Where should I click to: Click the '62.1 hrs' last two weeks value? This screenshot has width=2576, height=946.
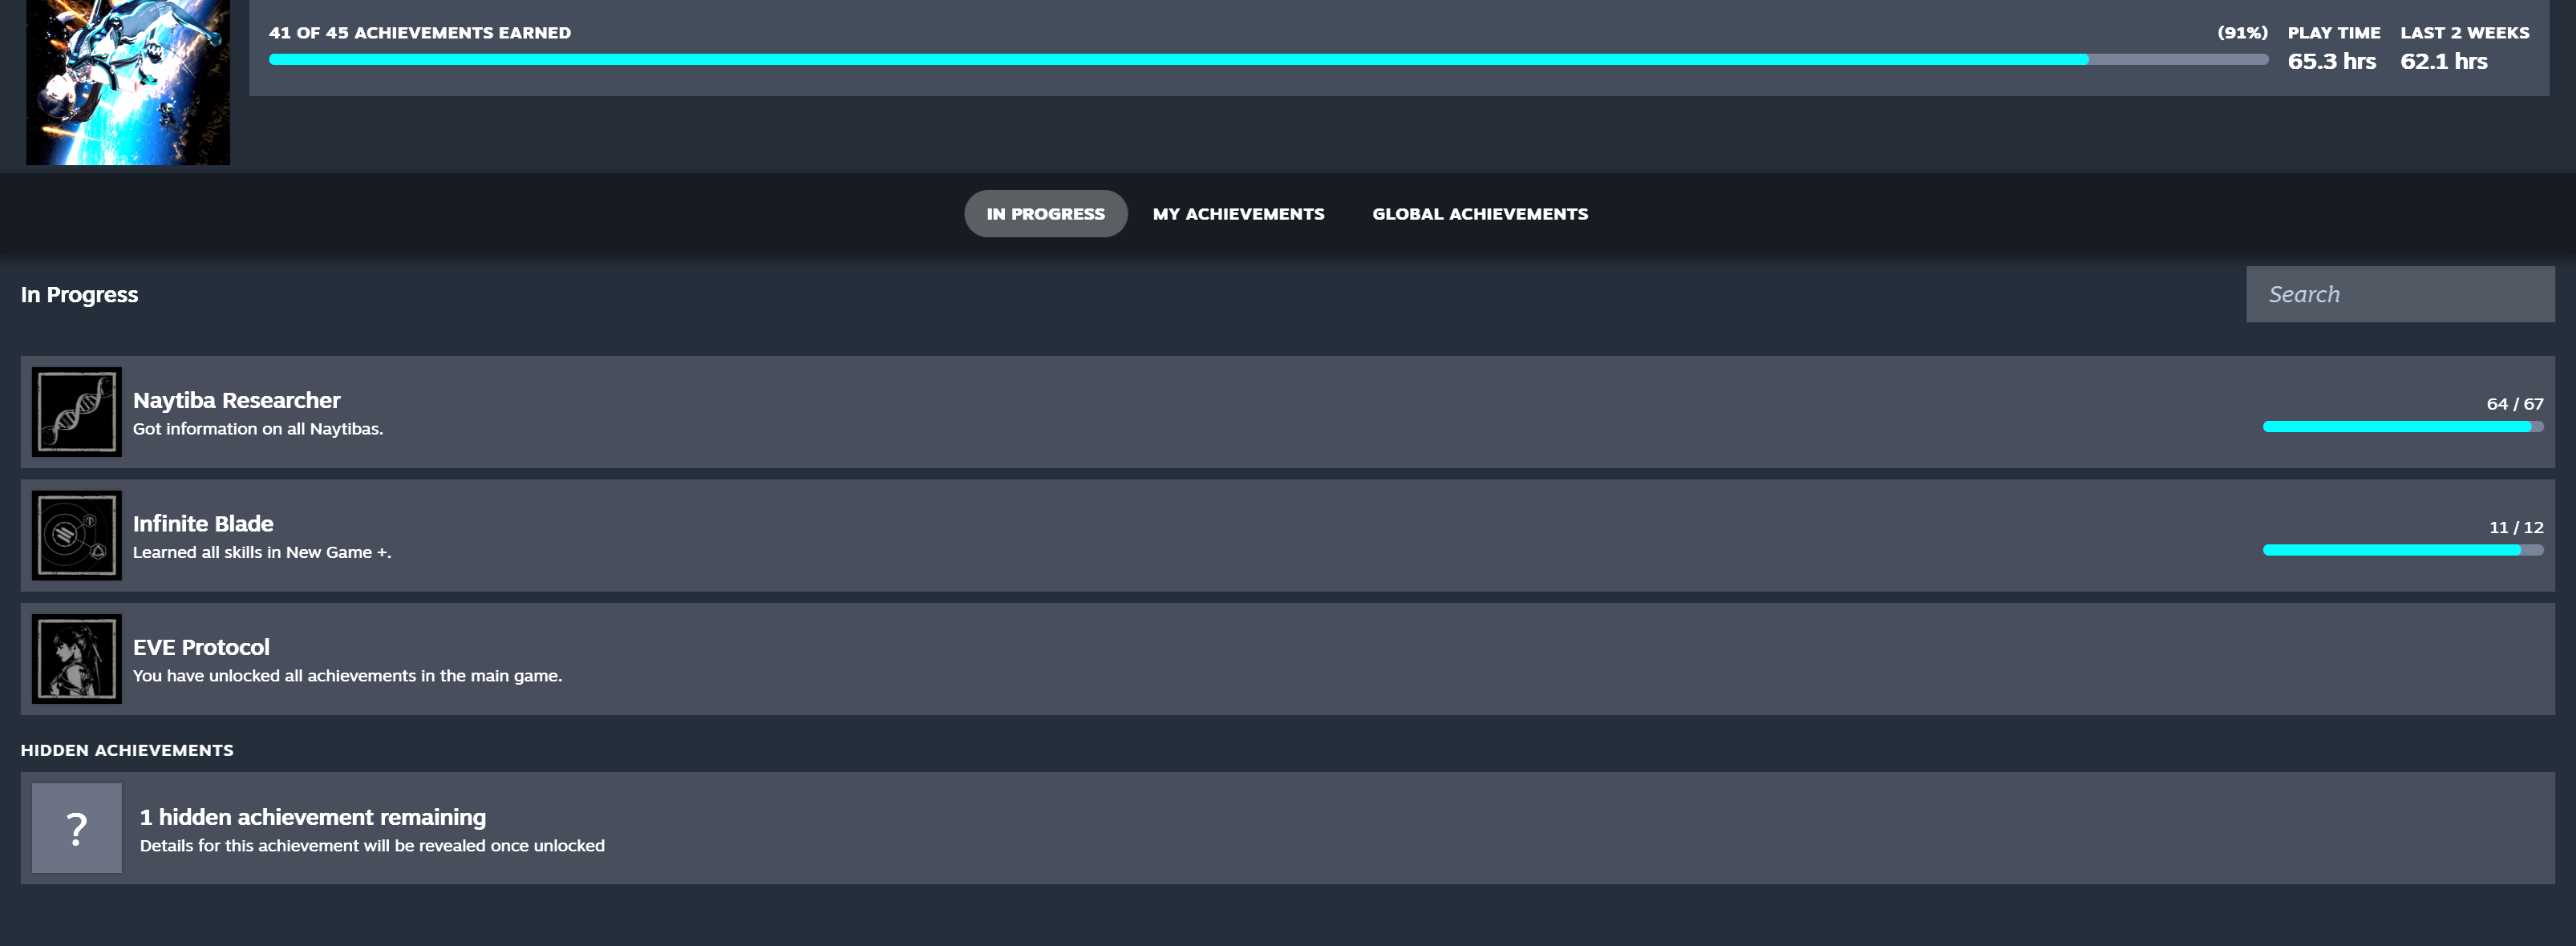coord(2444,61)
